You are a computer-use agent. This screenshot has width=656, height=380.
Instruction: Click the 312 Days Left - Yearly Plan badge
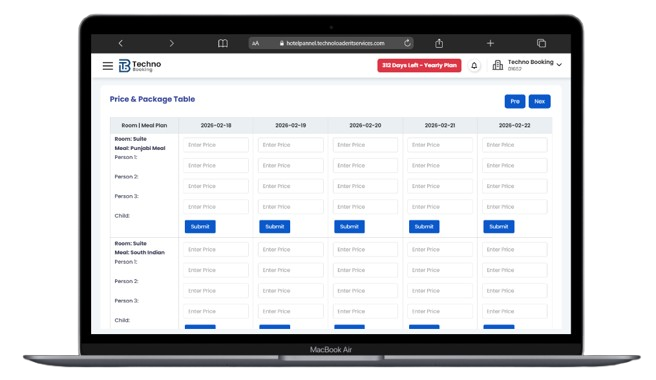click(419, 65)
